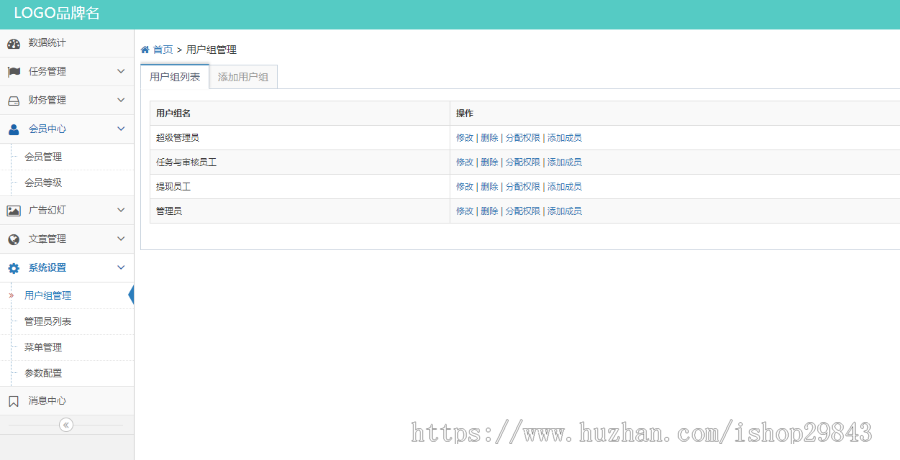
Task: Click 修改 for 超级管理员
Action: point(464,138)
